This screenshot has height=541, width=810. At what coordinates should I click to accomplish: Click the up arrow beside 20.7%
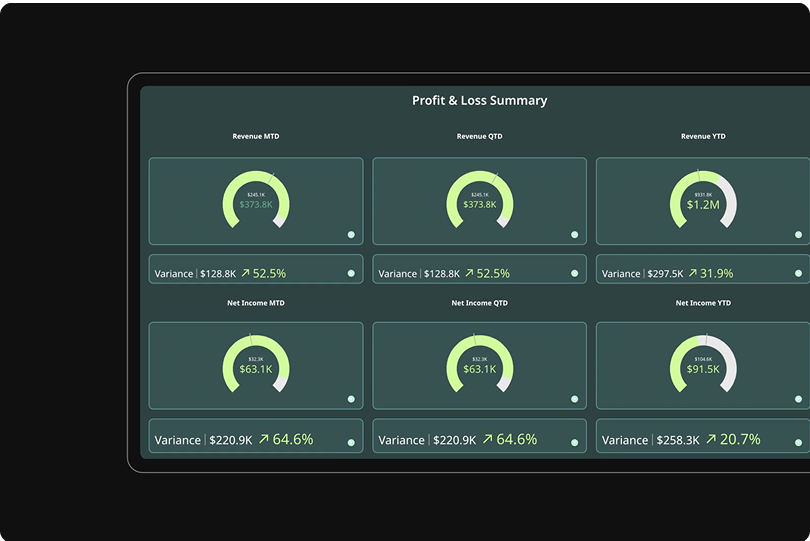(711, 439)
